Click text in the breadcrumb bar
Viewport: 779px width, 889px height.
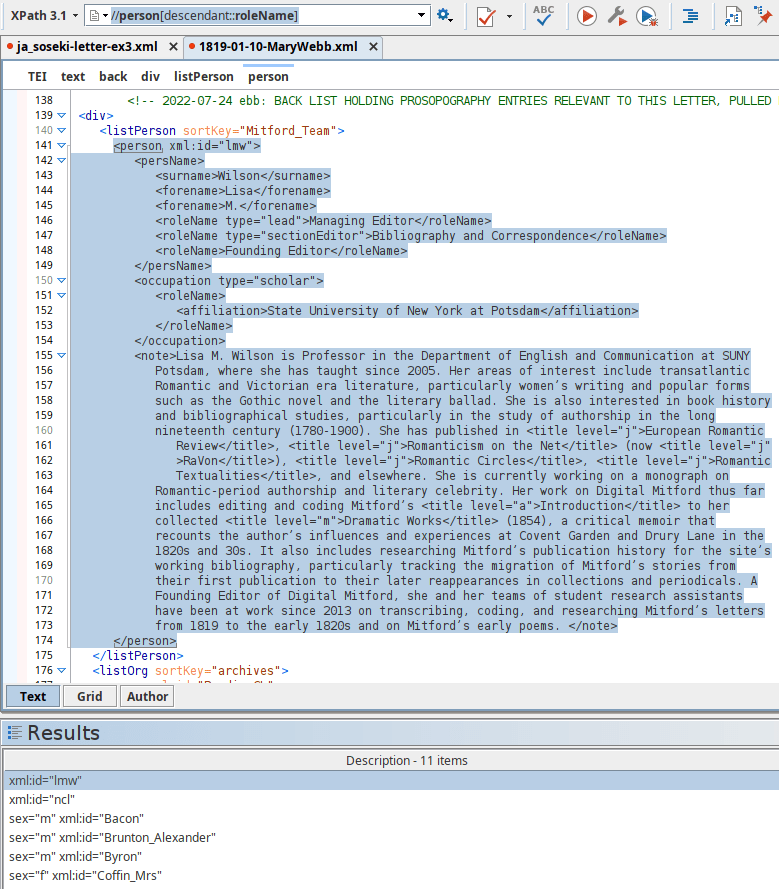pos(73,77)
